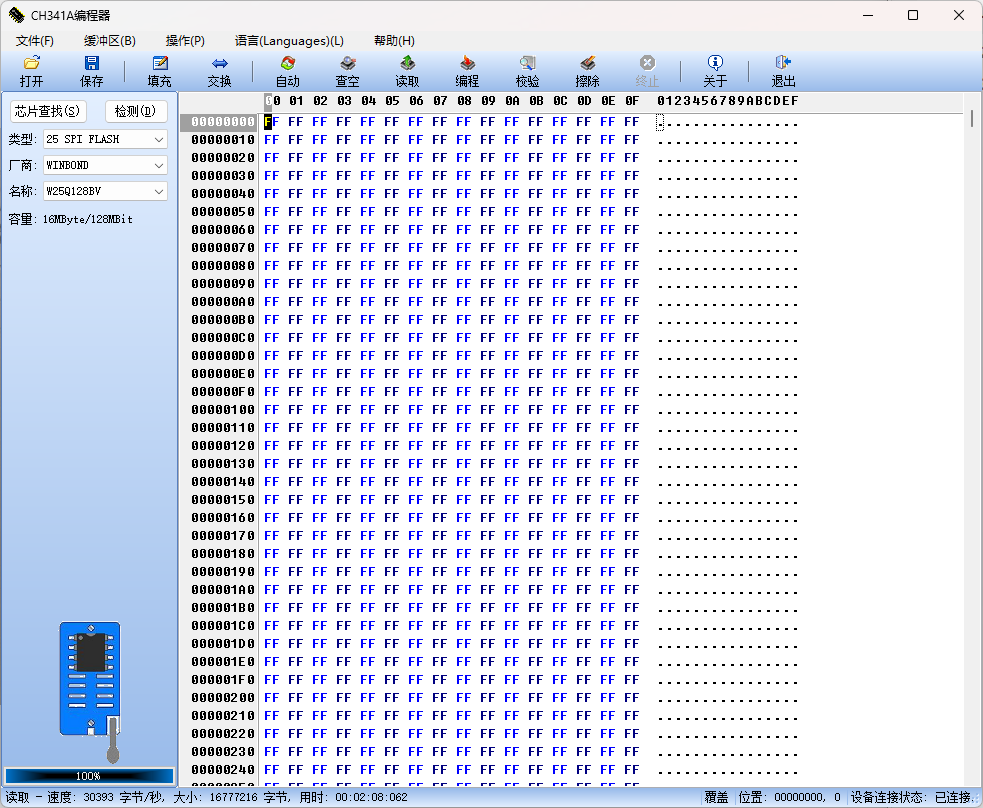Open the 帮助(H) menu
The width and height of the screenshot is (983, 808).
click(394, 41)
